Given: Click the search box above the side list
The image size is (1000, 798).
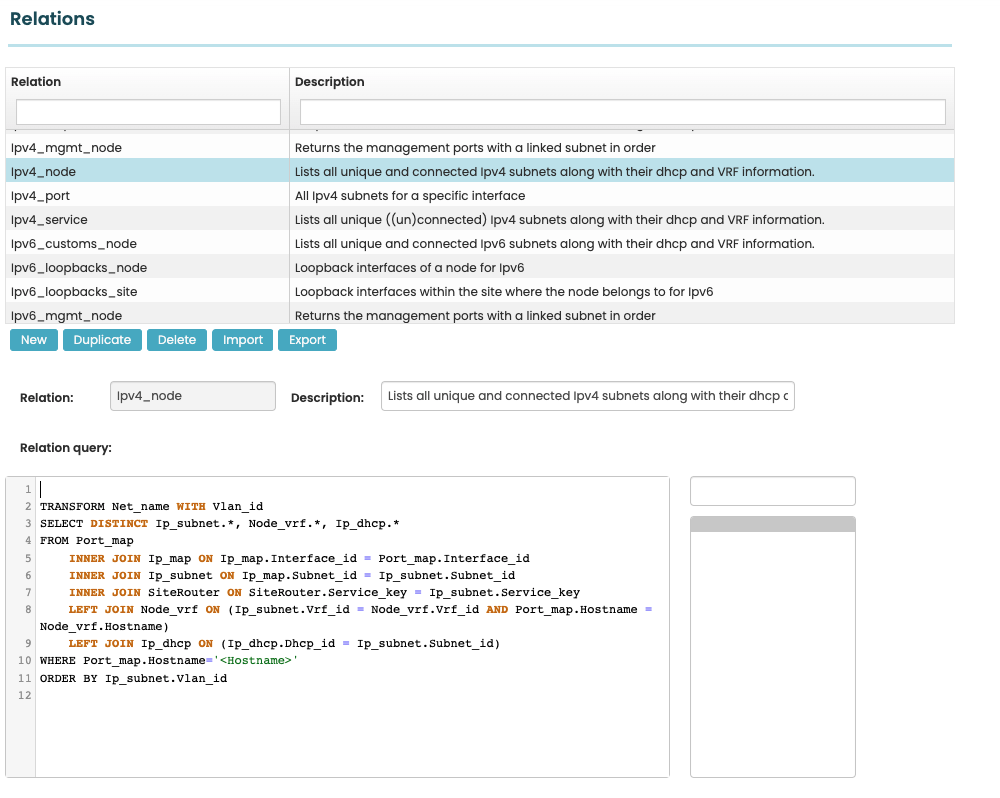Looking at the screenshot, I should point(773,491).
